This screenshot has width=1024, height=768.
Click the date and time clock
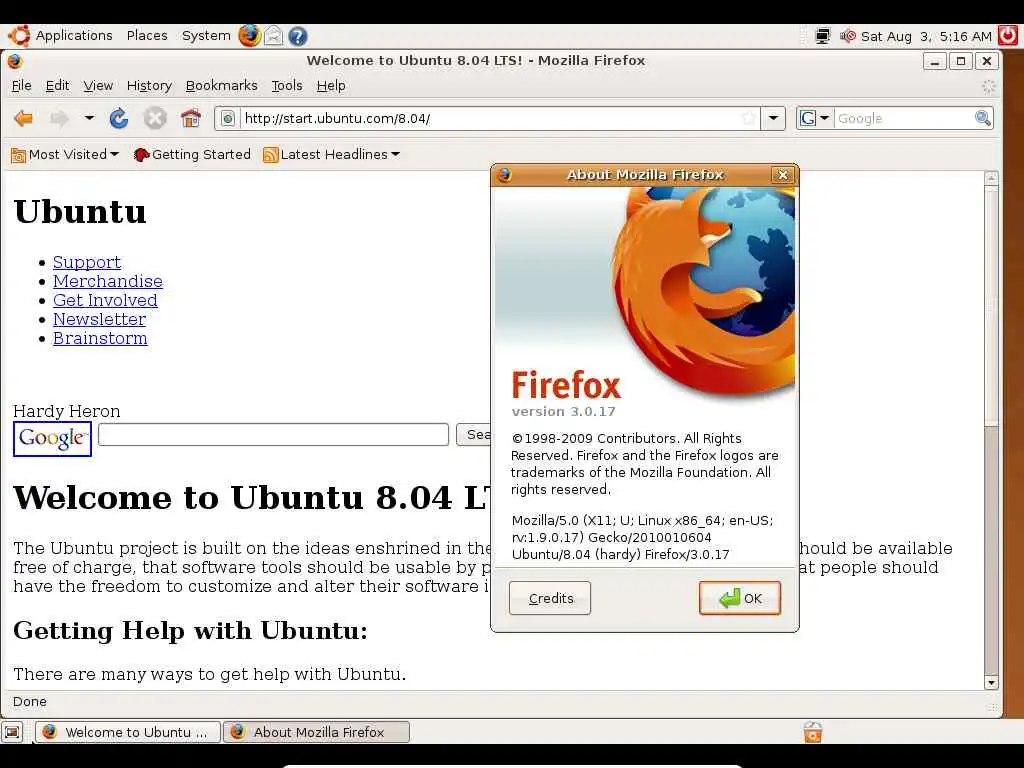(x=926, y=37)
